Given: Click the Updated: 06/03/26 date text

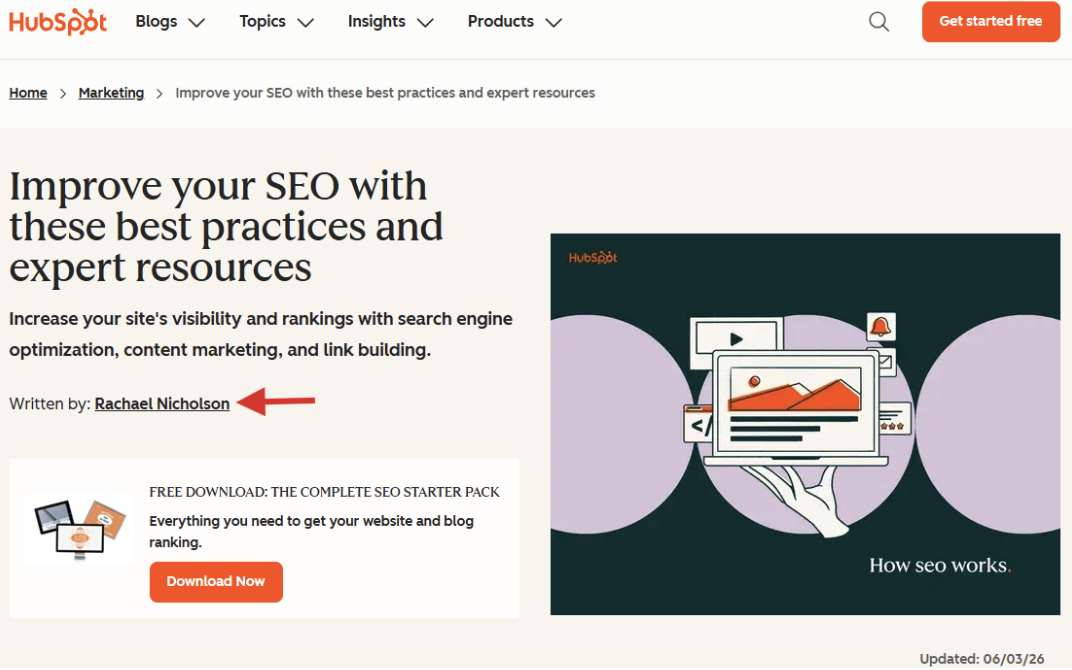Looking at the screenshot, I should tap(982, 659).
